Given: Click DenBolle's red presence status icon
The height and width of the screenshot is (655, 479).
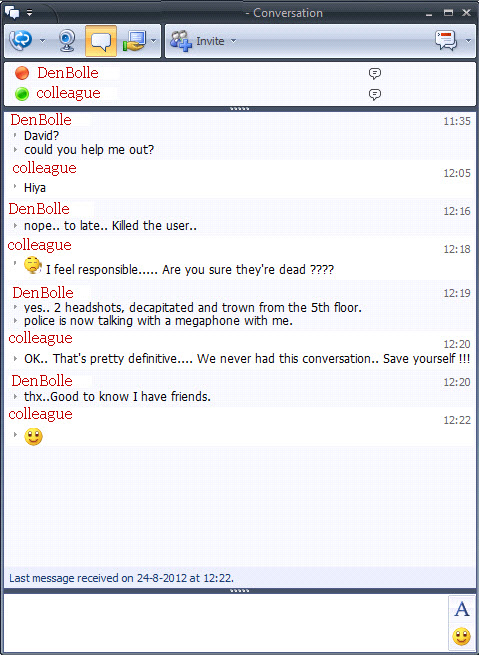Looking at the screenshot, I should click(22, 73).
